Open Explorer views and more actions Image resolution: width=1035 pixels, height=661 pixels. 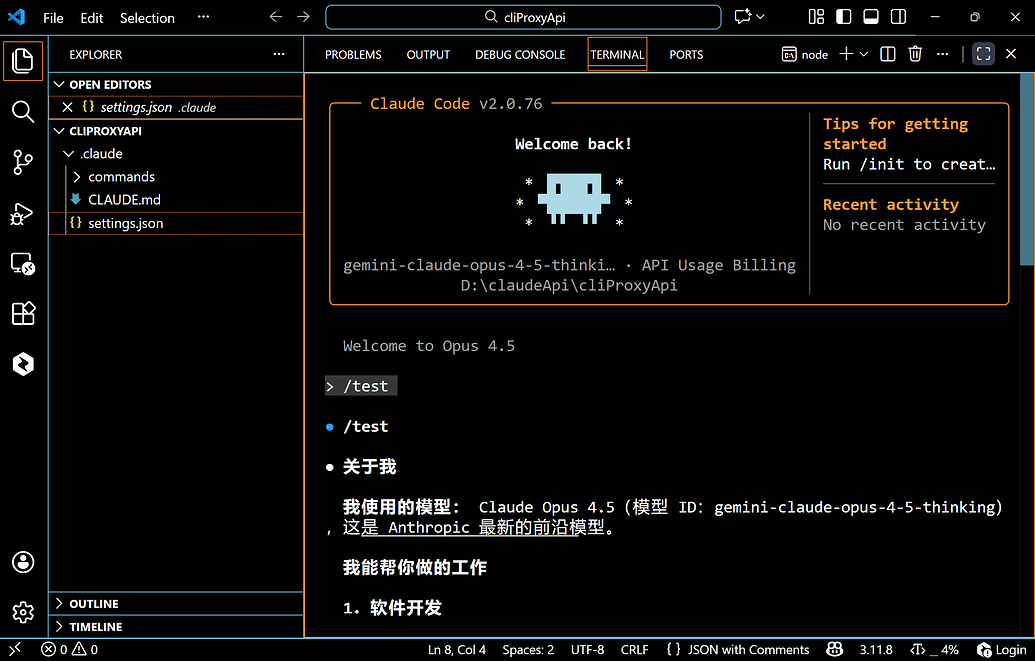(279, 54)
